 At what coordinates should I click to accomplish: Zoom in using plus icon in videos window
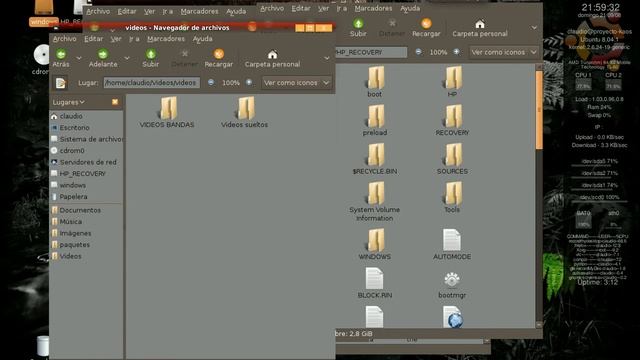tap(249, 82)
